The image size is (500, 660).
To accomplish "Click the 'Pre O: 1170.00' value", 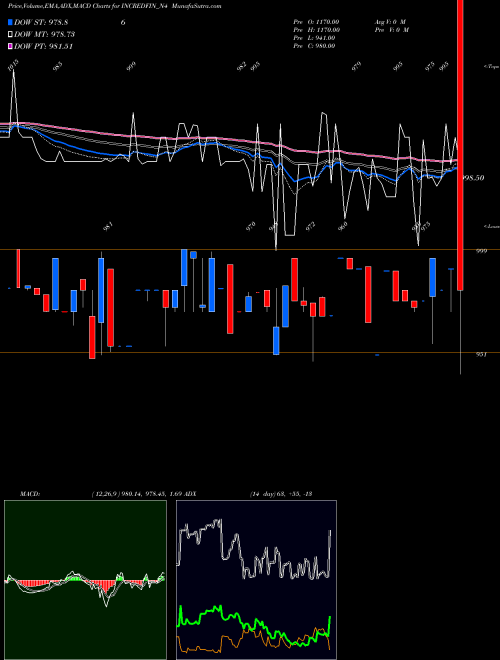I will (316, 21).
